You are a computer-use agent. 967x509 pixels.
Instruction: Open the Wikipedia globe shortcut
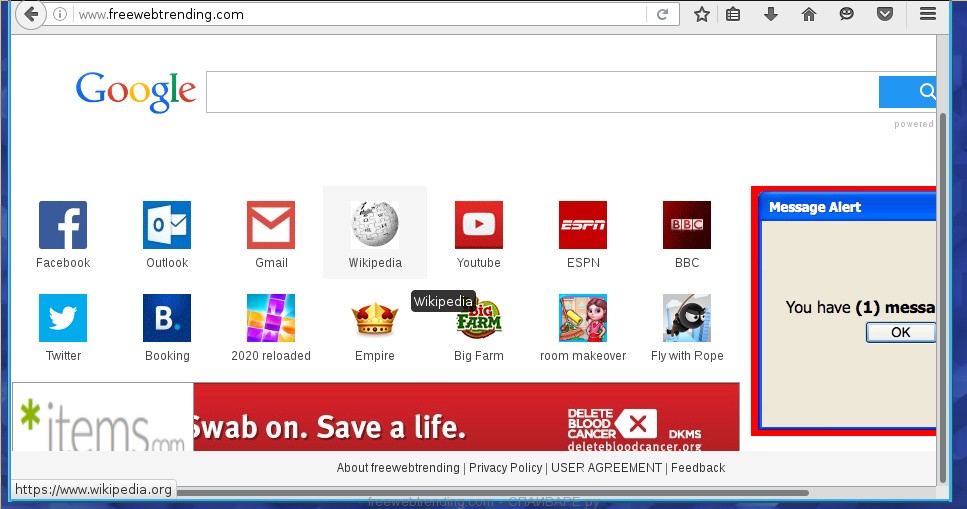(x=375, y=225)
